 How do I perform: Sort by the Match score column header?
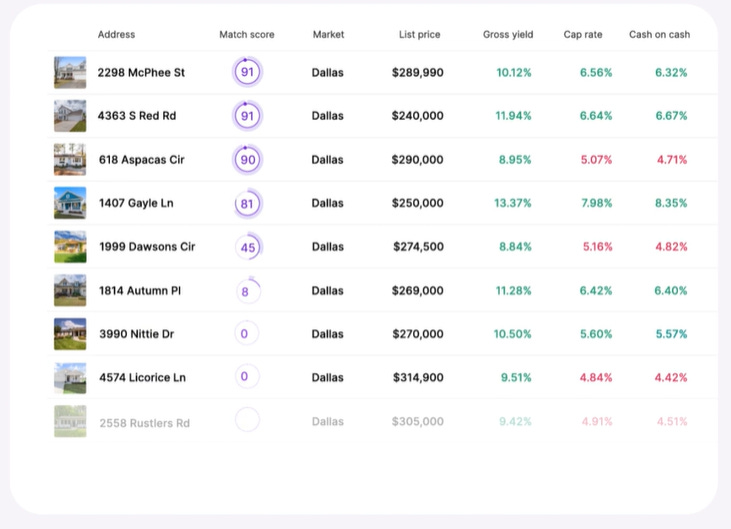(x=247, y=34)
